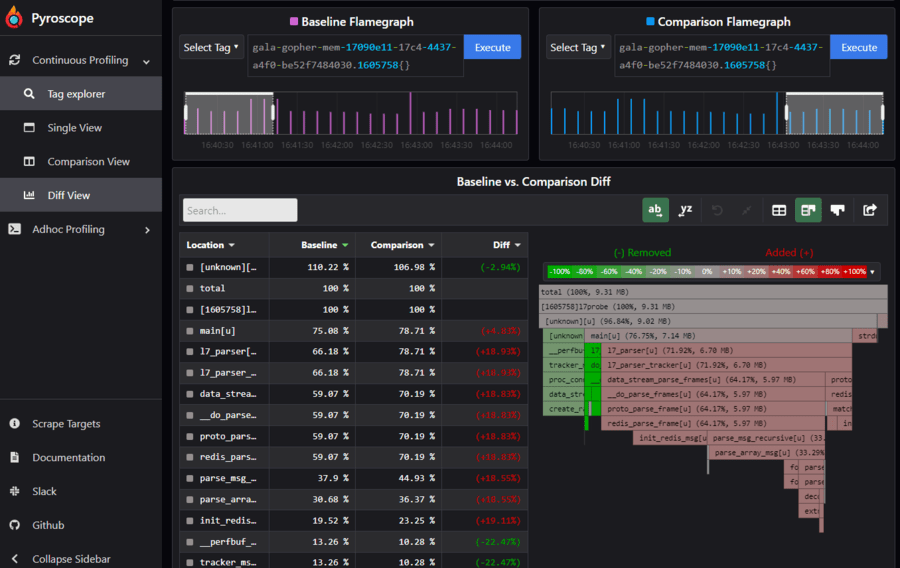Click the flamegraph search input field
Screen dimensions: 900x568
coord(240,210)
